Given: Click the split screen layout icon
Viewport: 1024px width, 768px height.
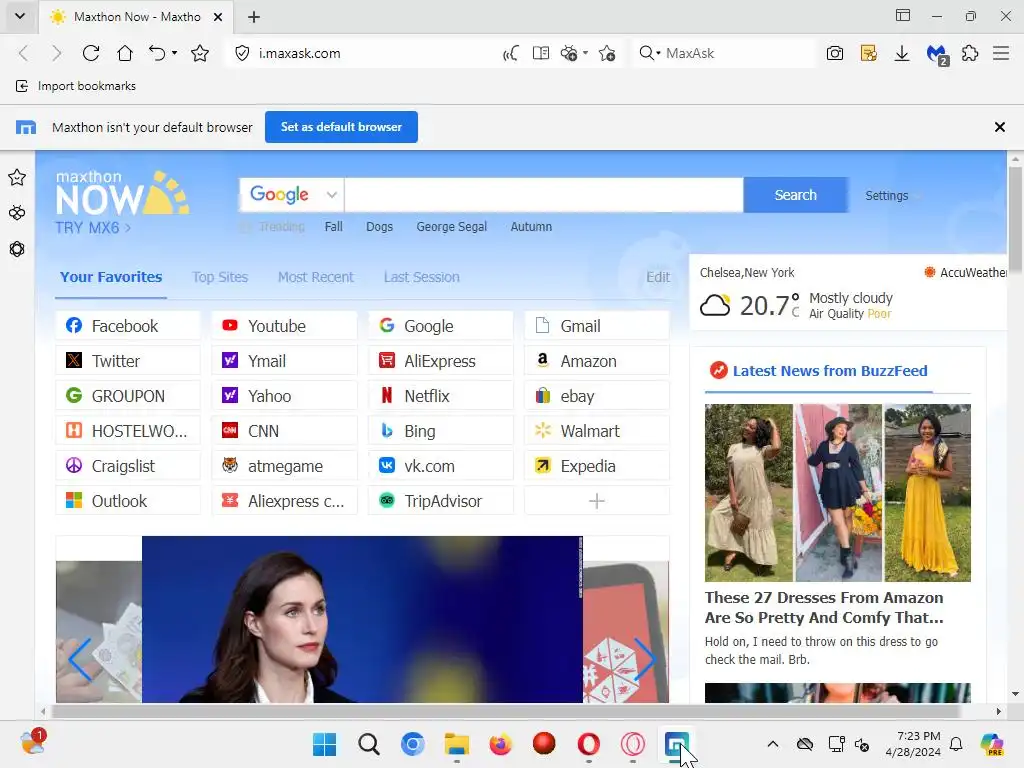Looking at the screenshot, I should coord(903,15).
